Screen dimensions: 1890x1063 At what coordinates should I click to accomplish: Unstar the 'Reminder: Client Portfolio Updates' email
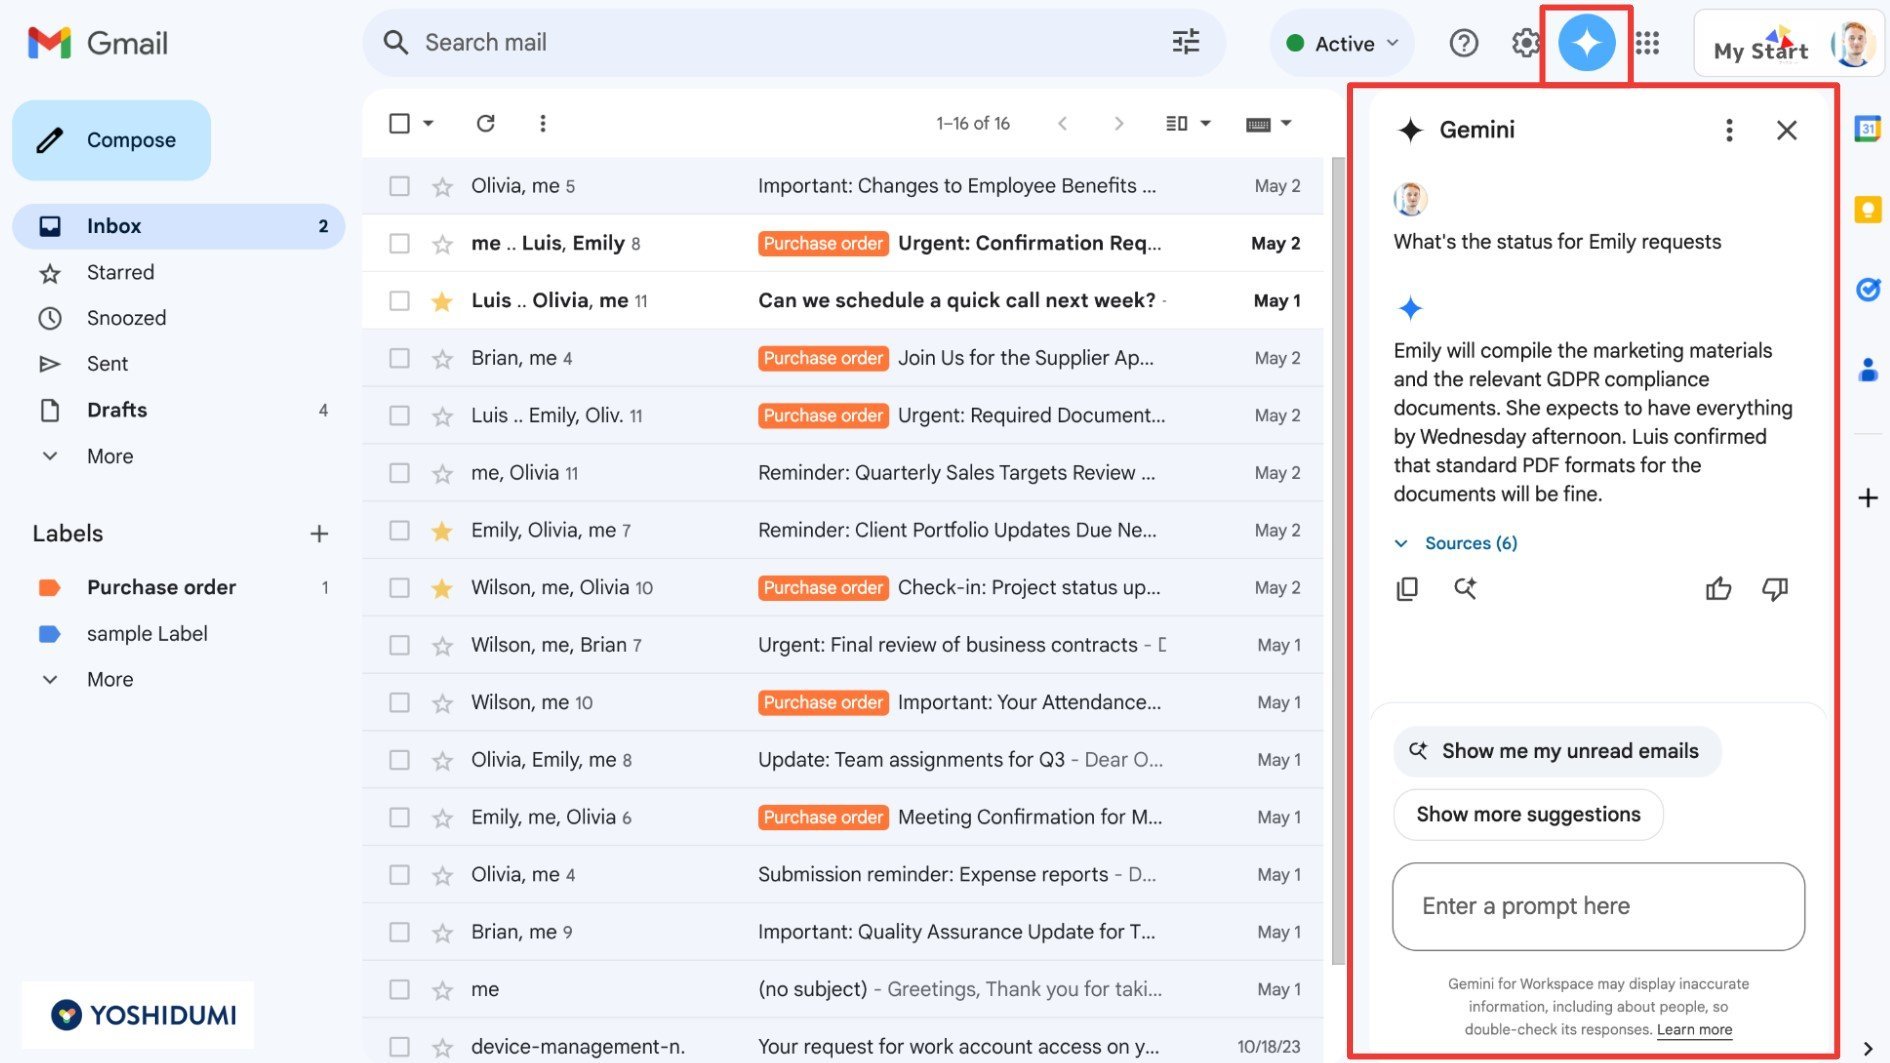click(442, 531)
